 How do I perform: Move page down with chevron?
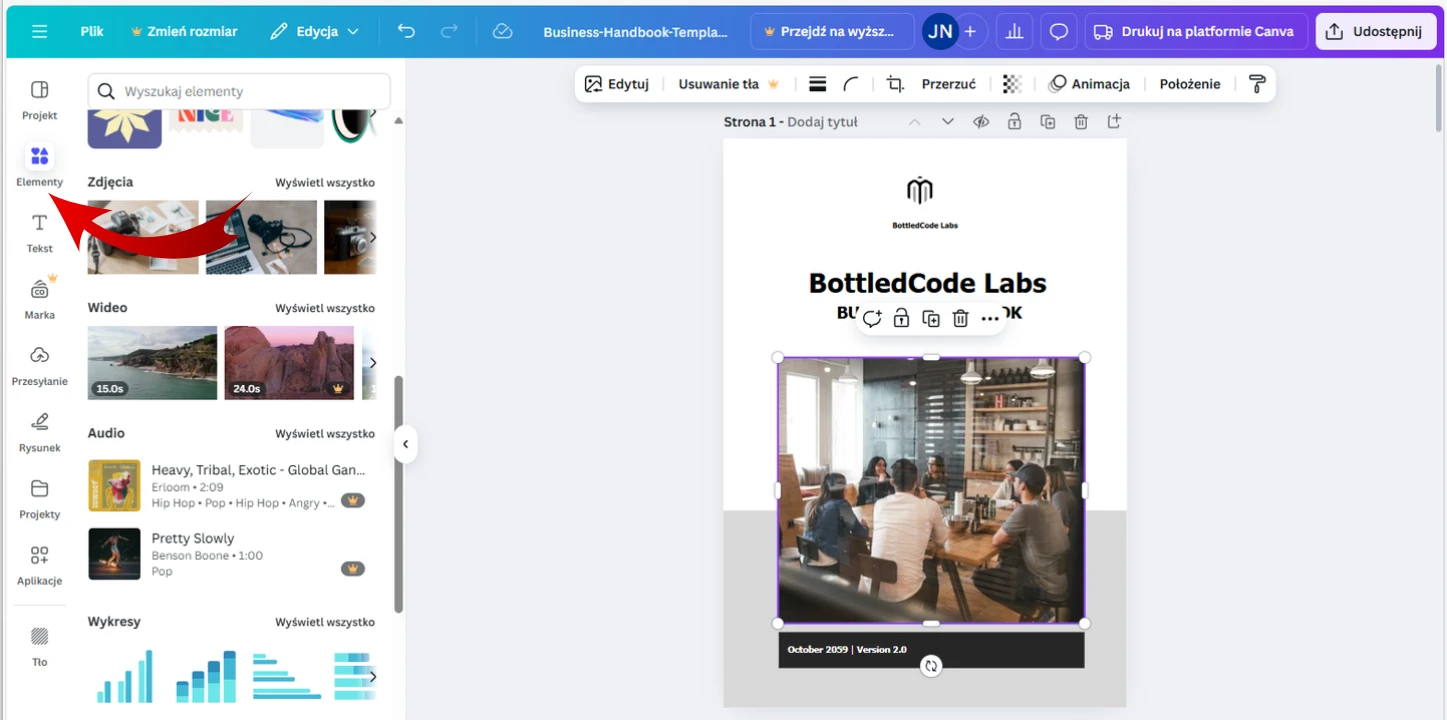pos(948,122)
